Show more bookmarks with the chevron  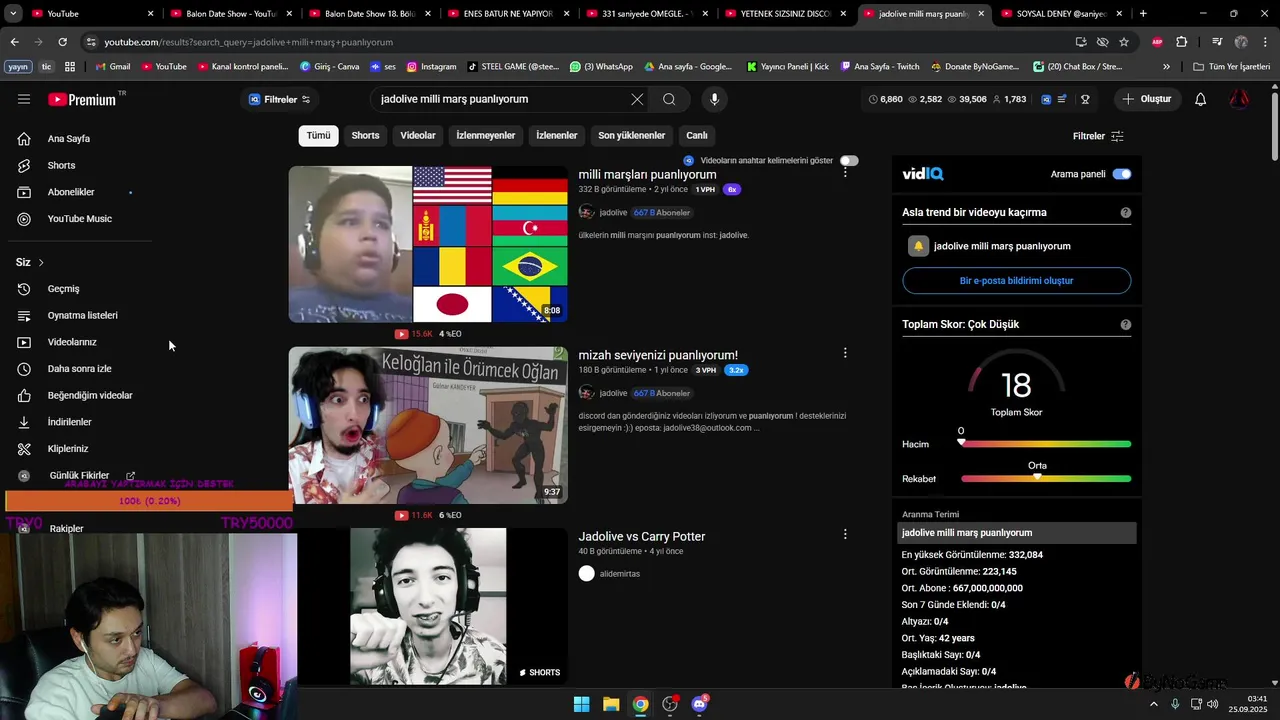coord(1166,67)
